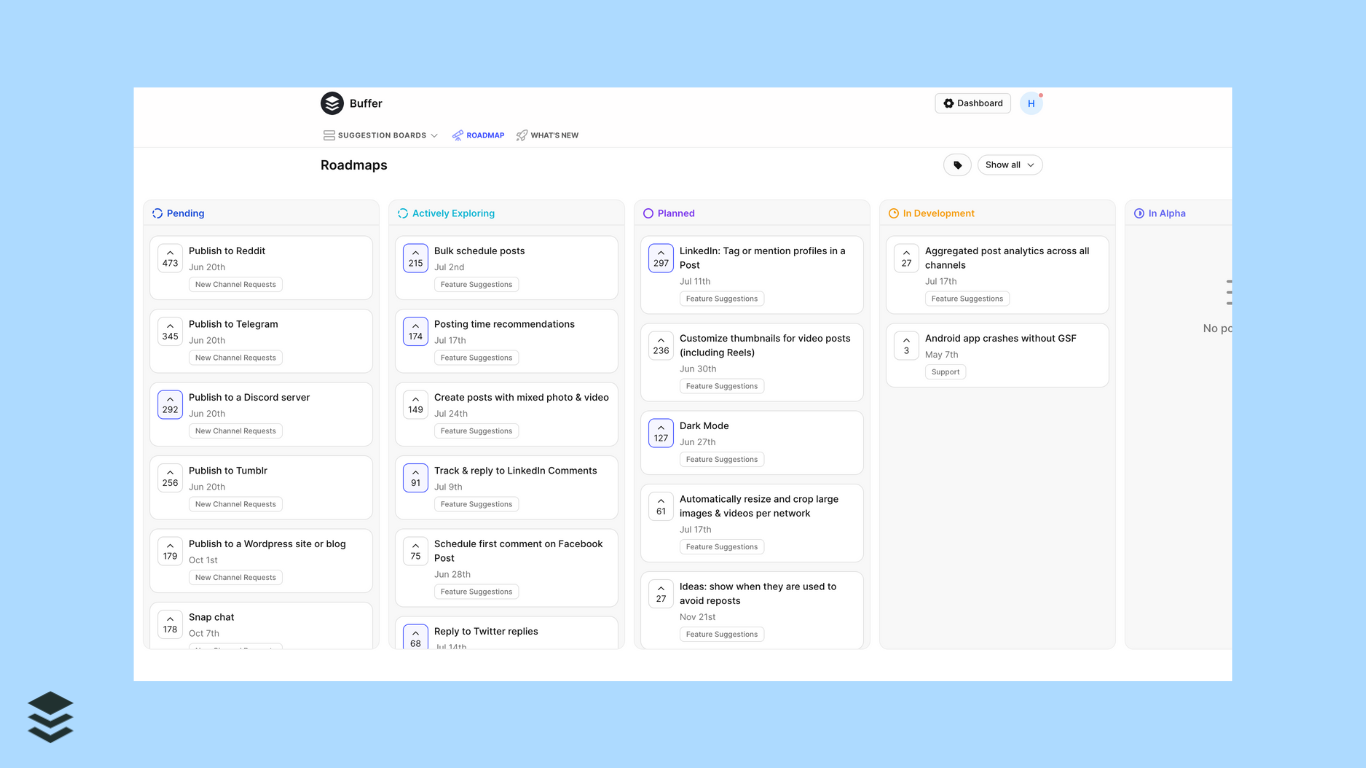Image resolution: width=1366 pixels, height=768 pixels.
Task: Click Feature Suggestions tag on Bulk schedule posts
Action: [x=476, y=285]
